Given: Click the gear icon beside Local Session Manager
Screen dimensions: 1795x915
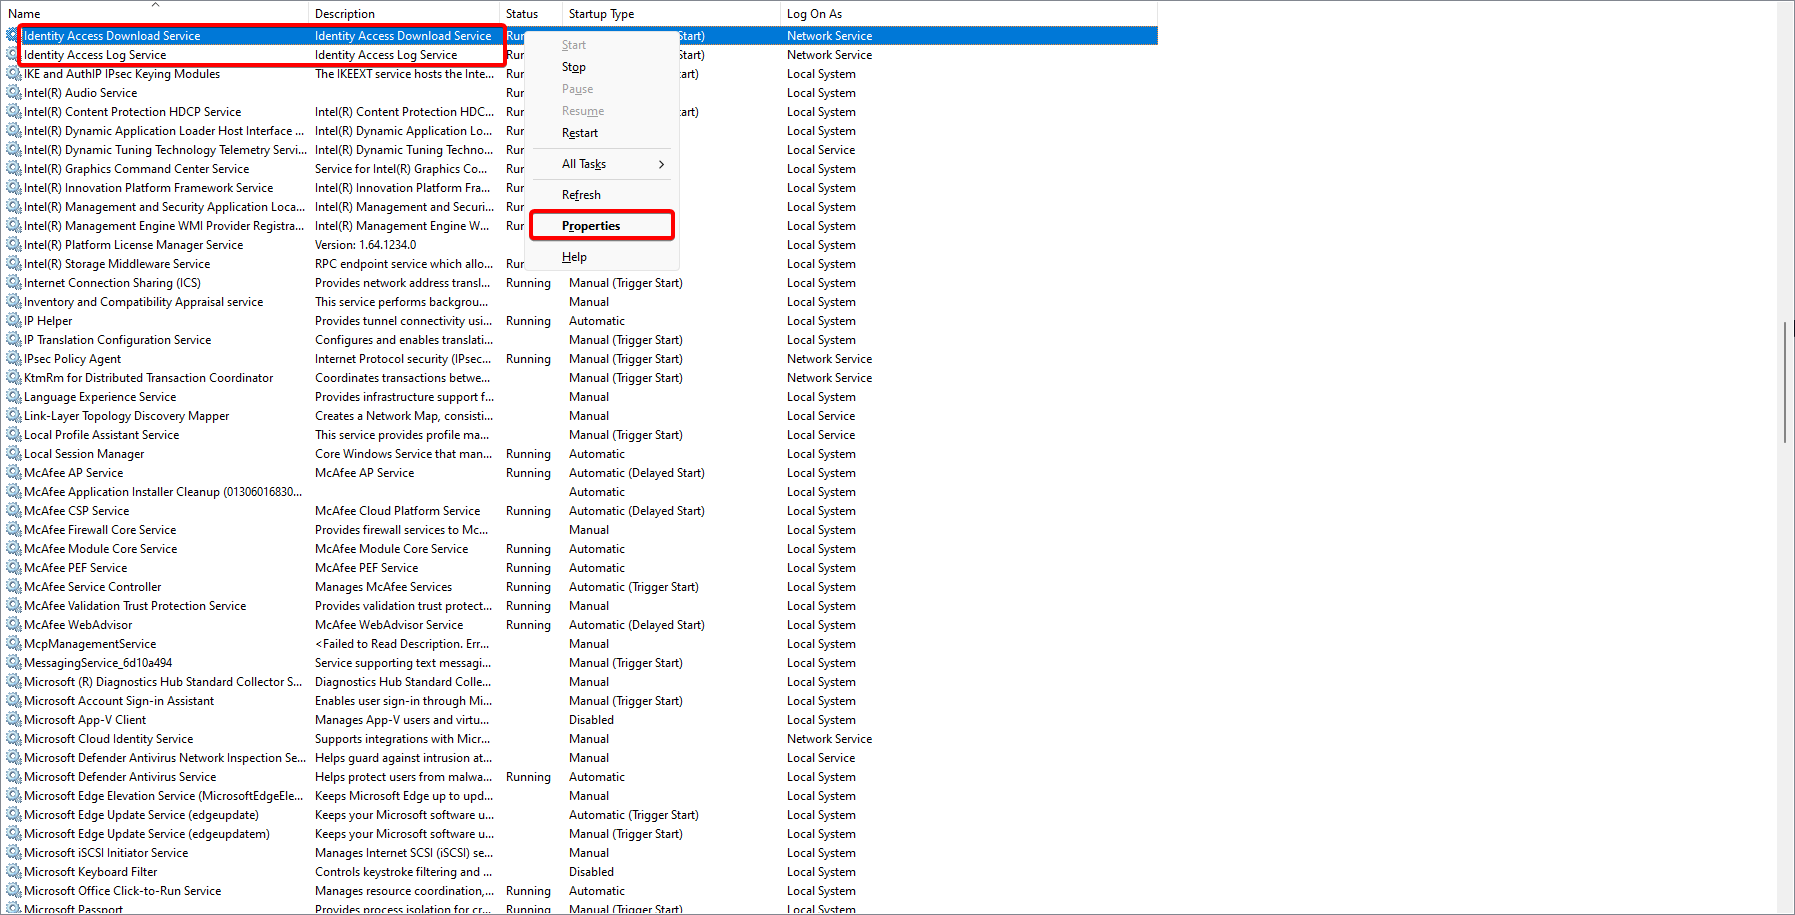Looking at the screenshot, I should pos(14,454).
